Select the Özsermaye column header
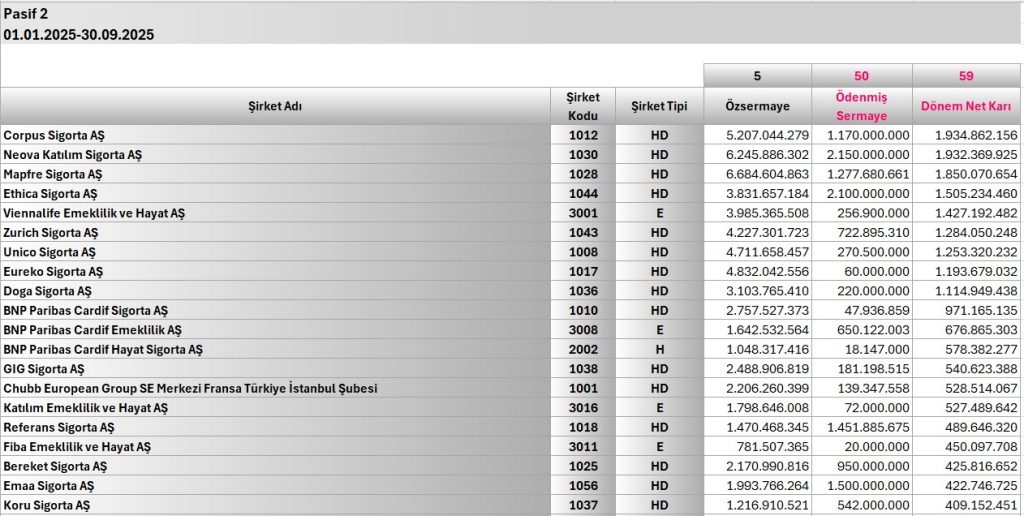Image resolution: width=1024 pixels, height=516 pixels. (757, 106)
